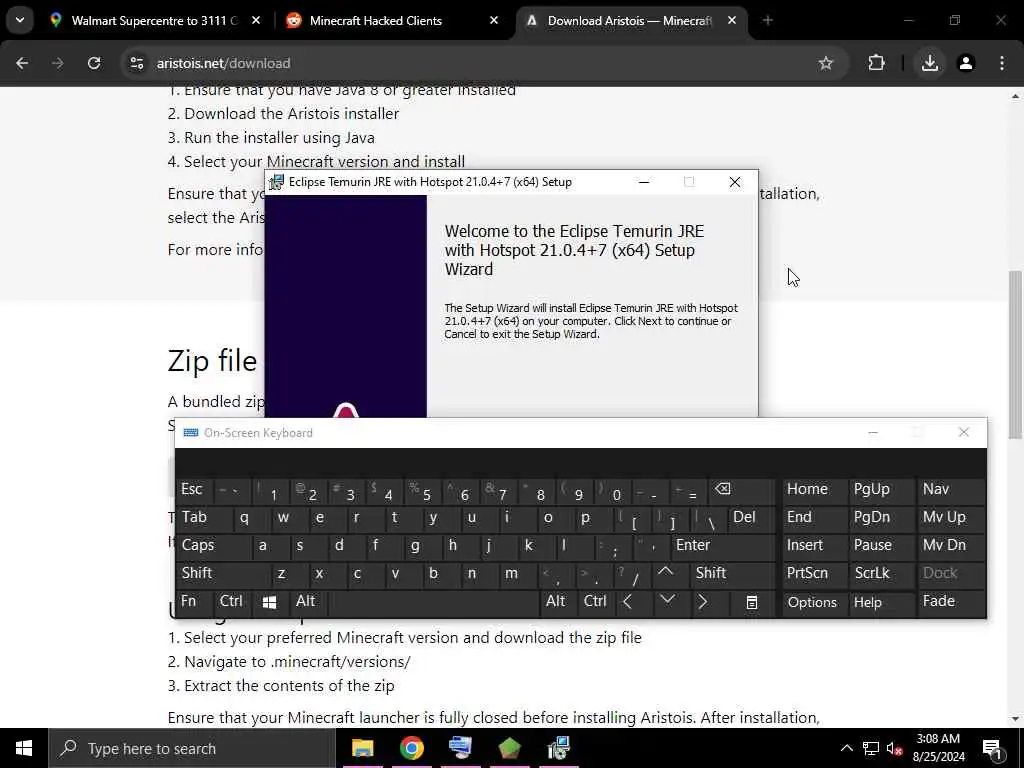Image resolution: width=1024 pixels, height=768 pixels.
Task: Open the Minecraft launcher taskbar icon
Action: pos(509,748)
